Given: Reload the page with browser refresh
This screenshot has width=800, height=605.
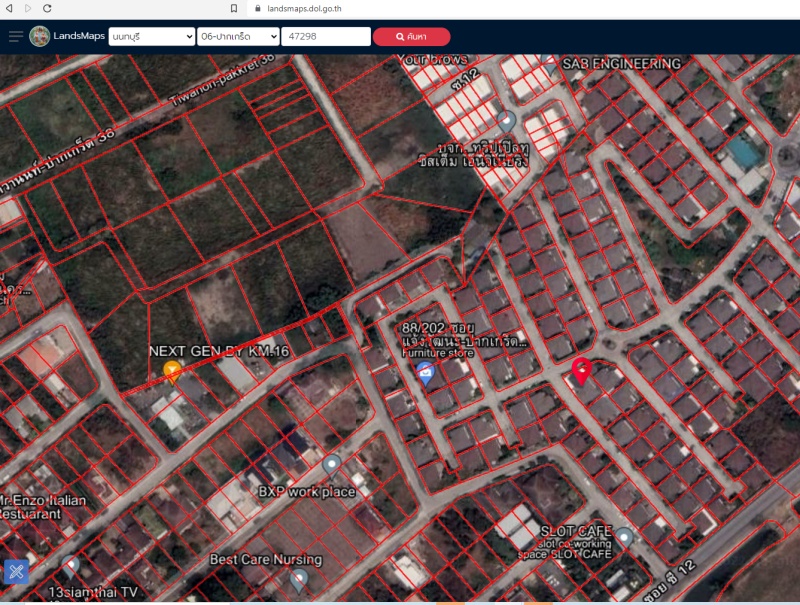Looking at the screenshot, I should tap(47, 8).
